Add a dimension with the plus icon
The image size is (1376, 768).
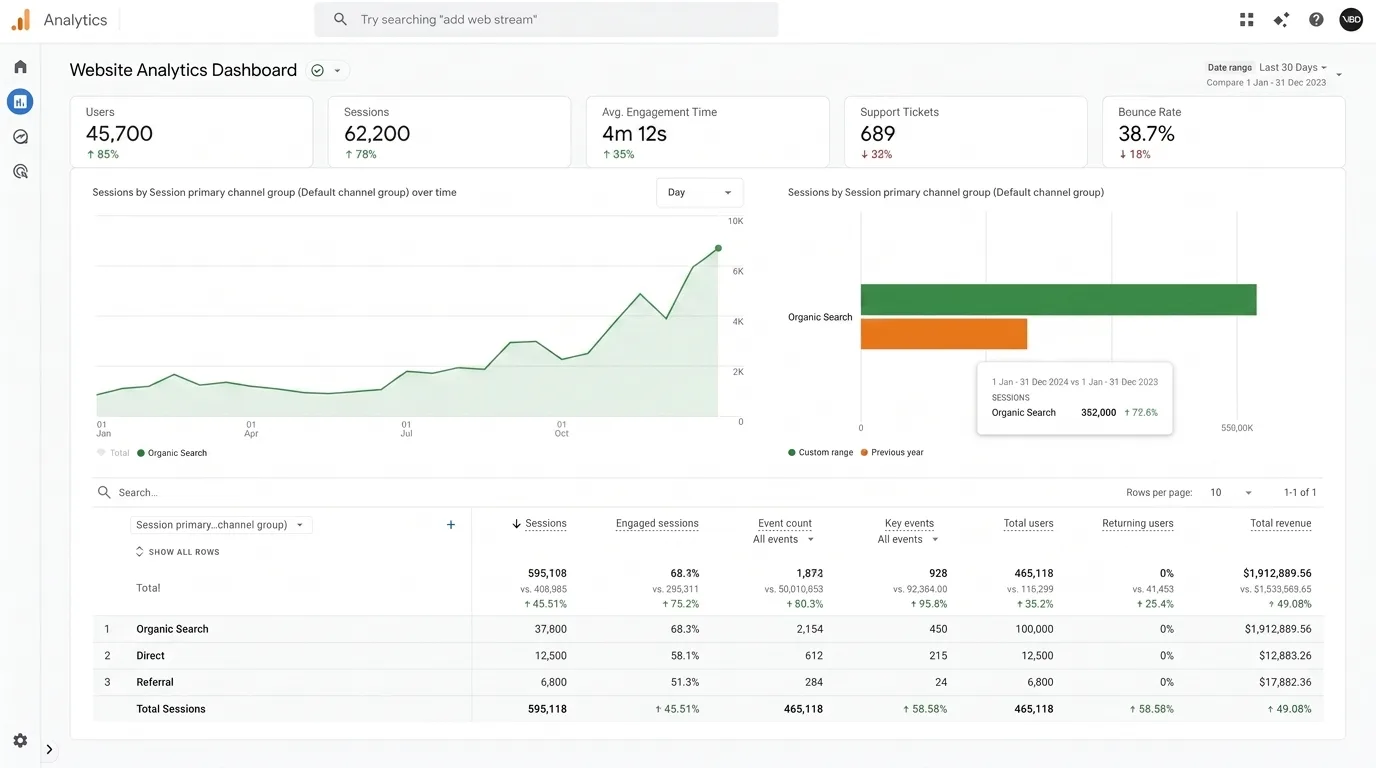pyautogui.click(x=451, y=525)
